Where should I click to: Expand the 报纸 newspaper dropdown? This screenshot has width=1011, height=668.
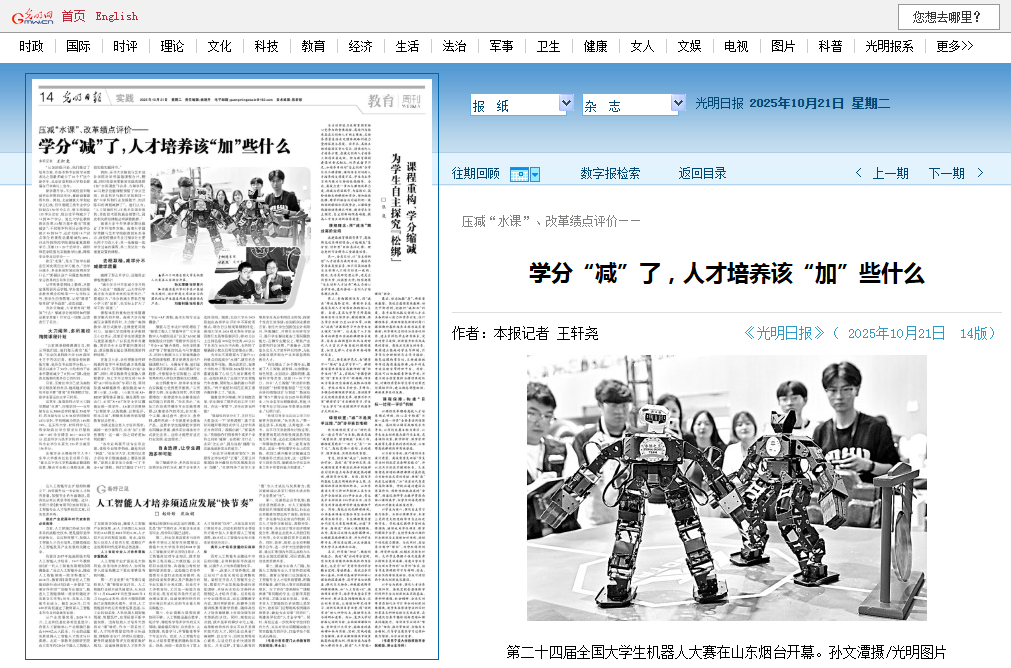tap(565, 104)
